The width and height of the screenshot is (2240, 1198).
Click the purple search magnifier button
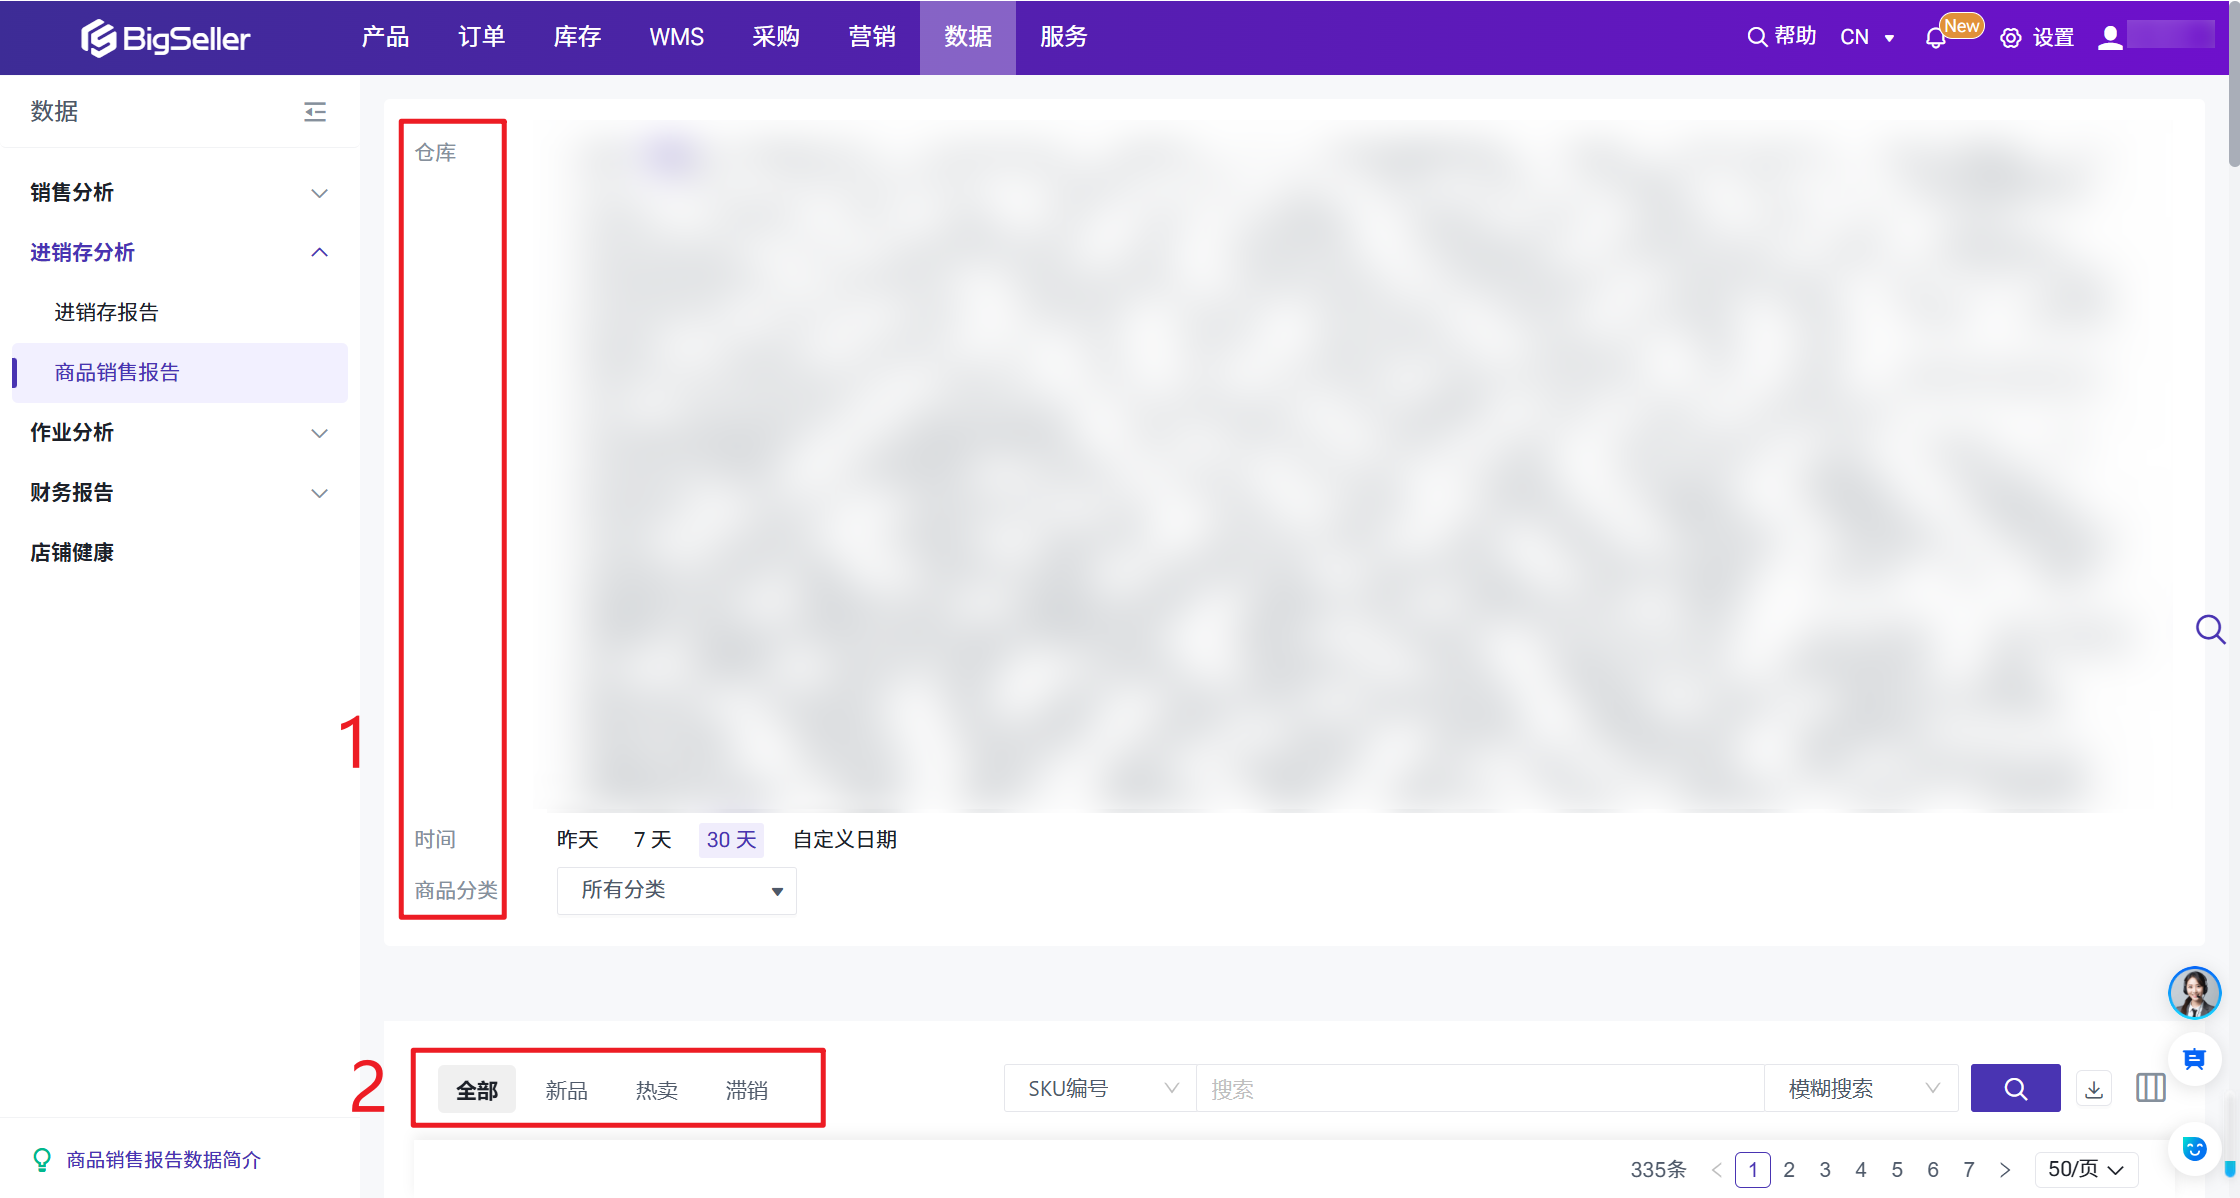coord(2015,1088)
